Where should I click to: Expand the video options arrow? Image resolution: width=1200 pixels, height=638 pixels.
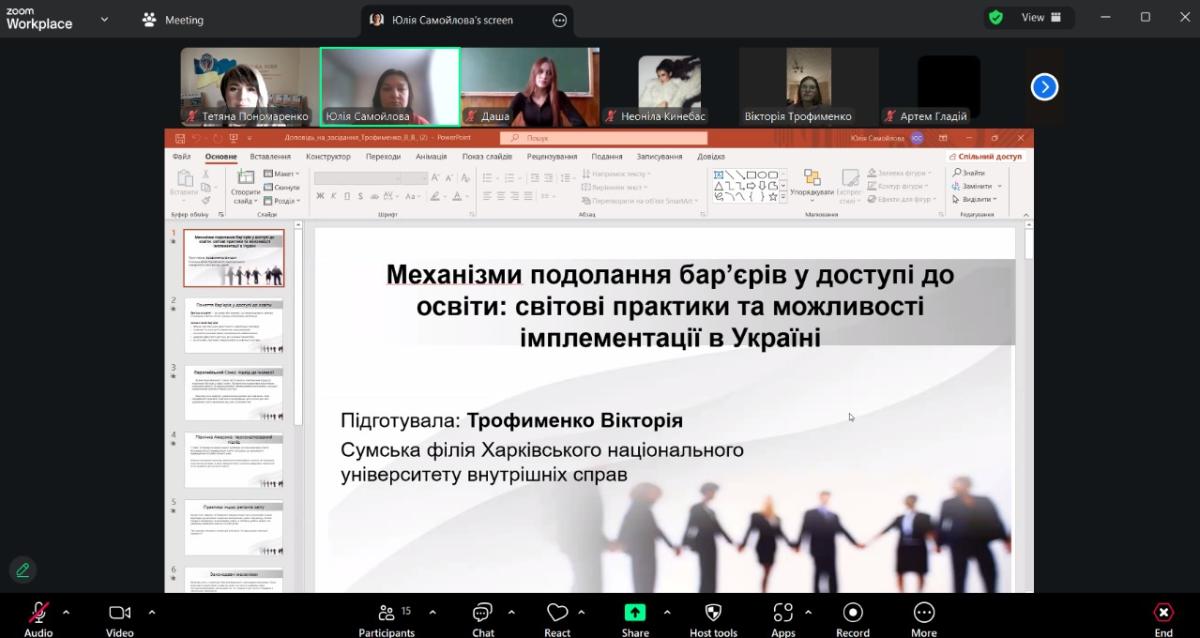click(x=152, y=612)
